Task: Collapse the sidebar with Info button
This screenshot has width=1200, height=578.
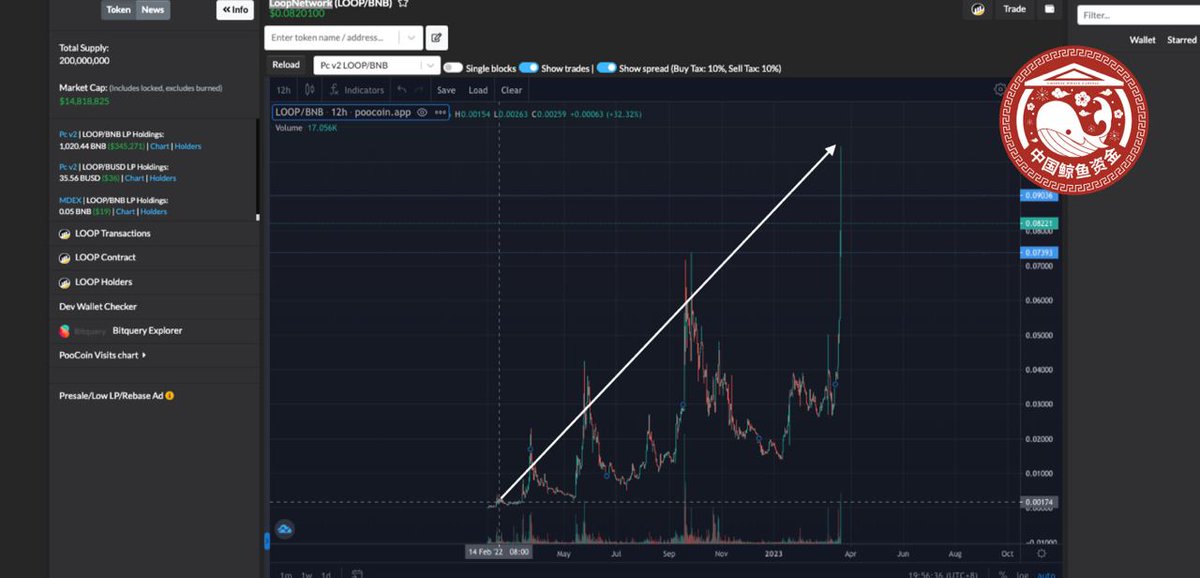Action: click(x=235, y=10)
